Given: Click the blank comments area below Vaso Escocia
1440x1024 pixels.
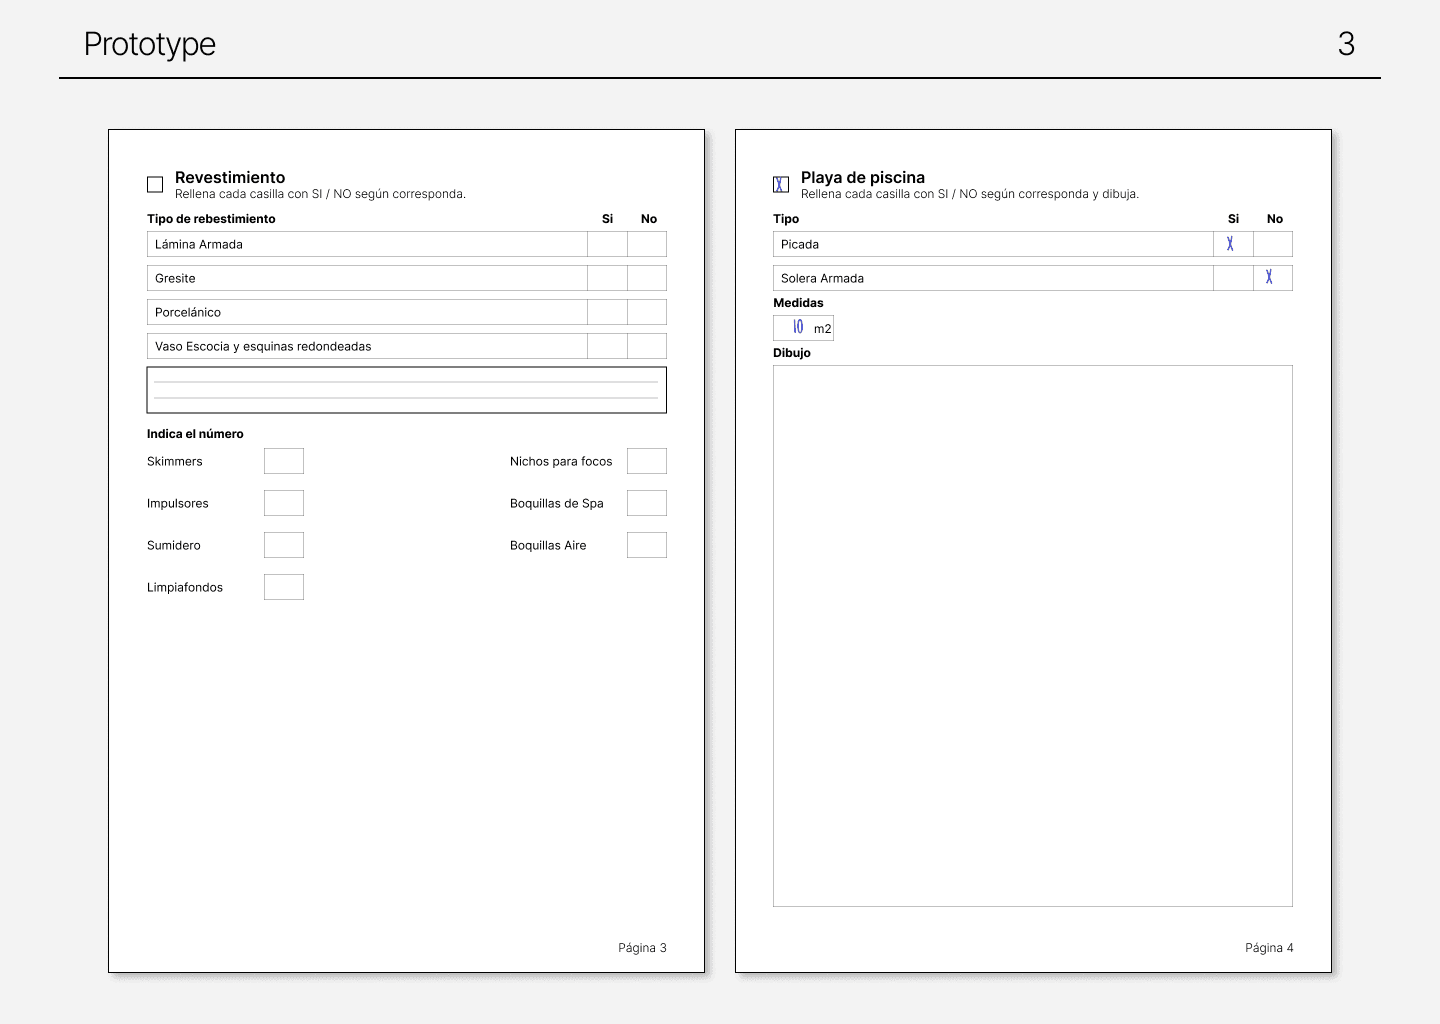Looking at the screenshot, I should click(x=406, y=389).
